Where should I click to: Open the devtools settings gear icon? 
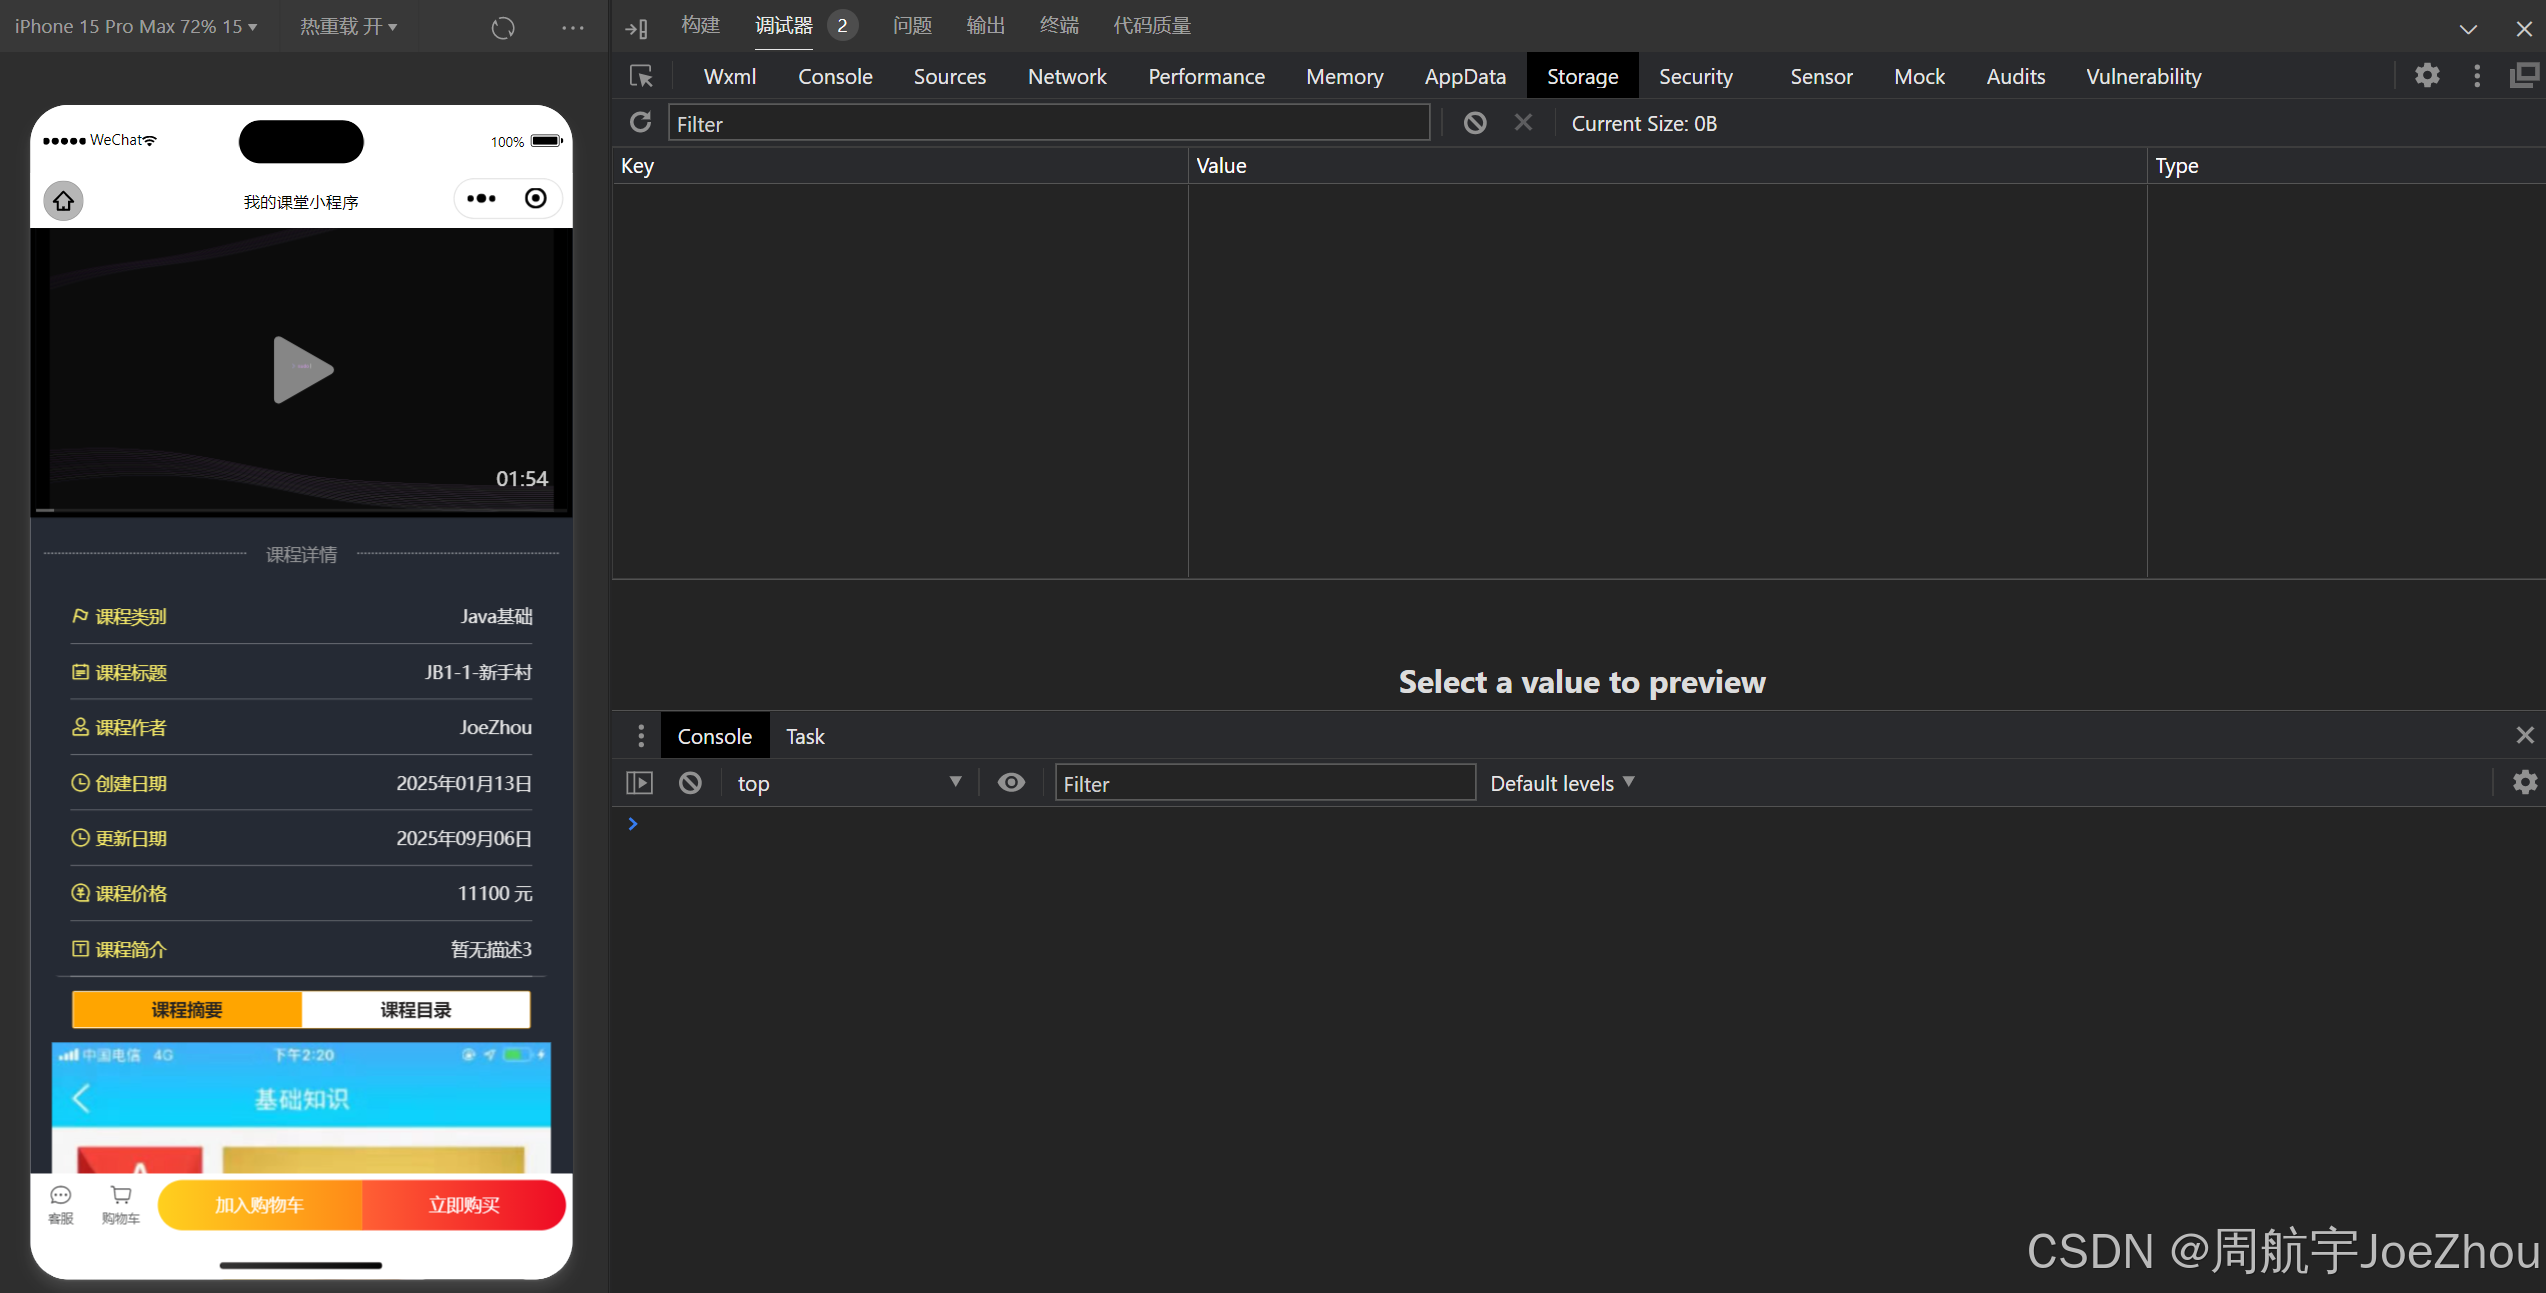[x=2427, y=76]
